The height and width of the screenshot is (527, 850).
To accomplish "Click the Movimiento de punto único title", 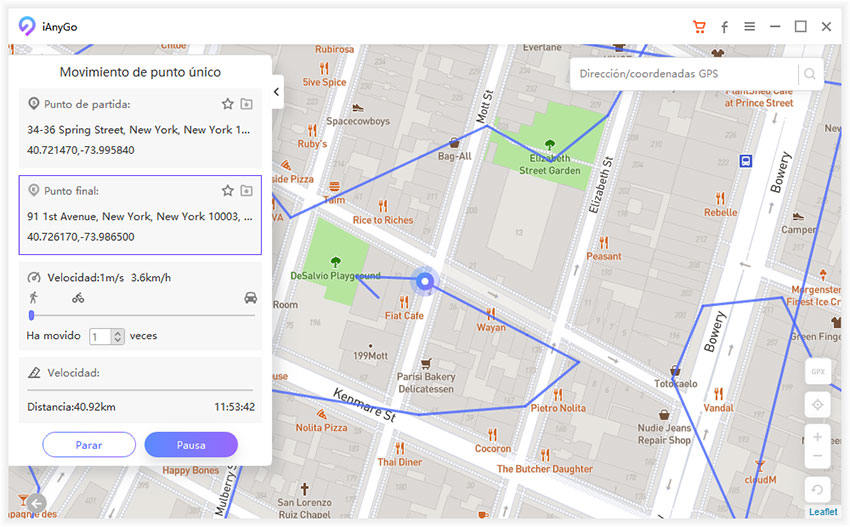I will (140, 72).
